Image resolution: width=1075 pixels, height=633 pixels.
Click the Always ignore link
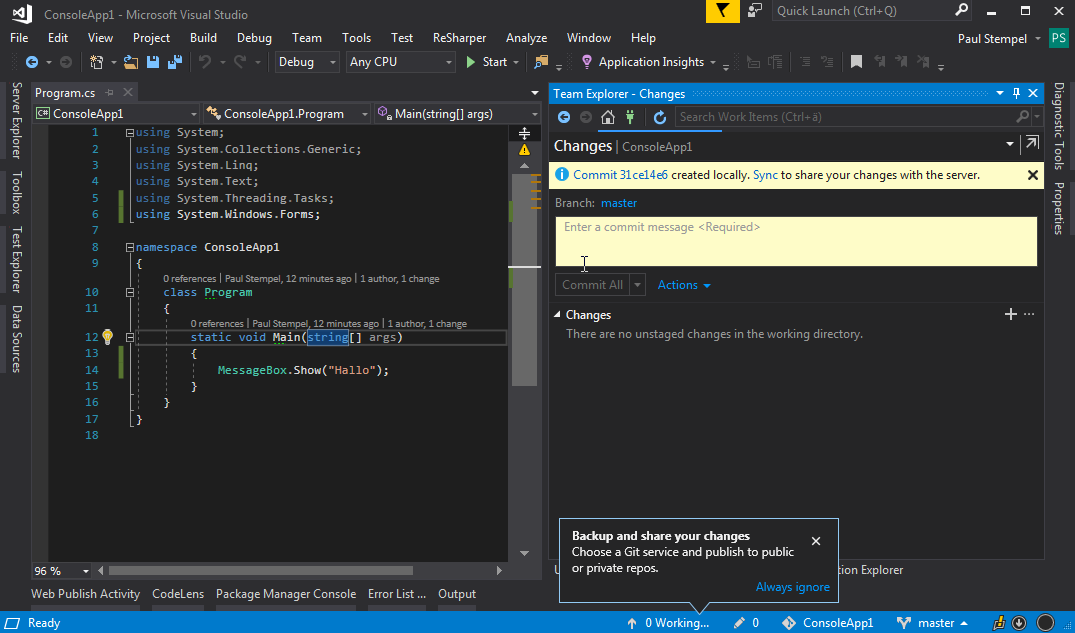pos(792,587)
